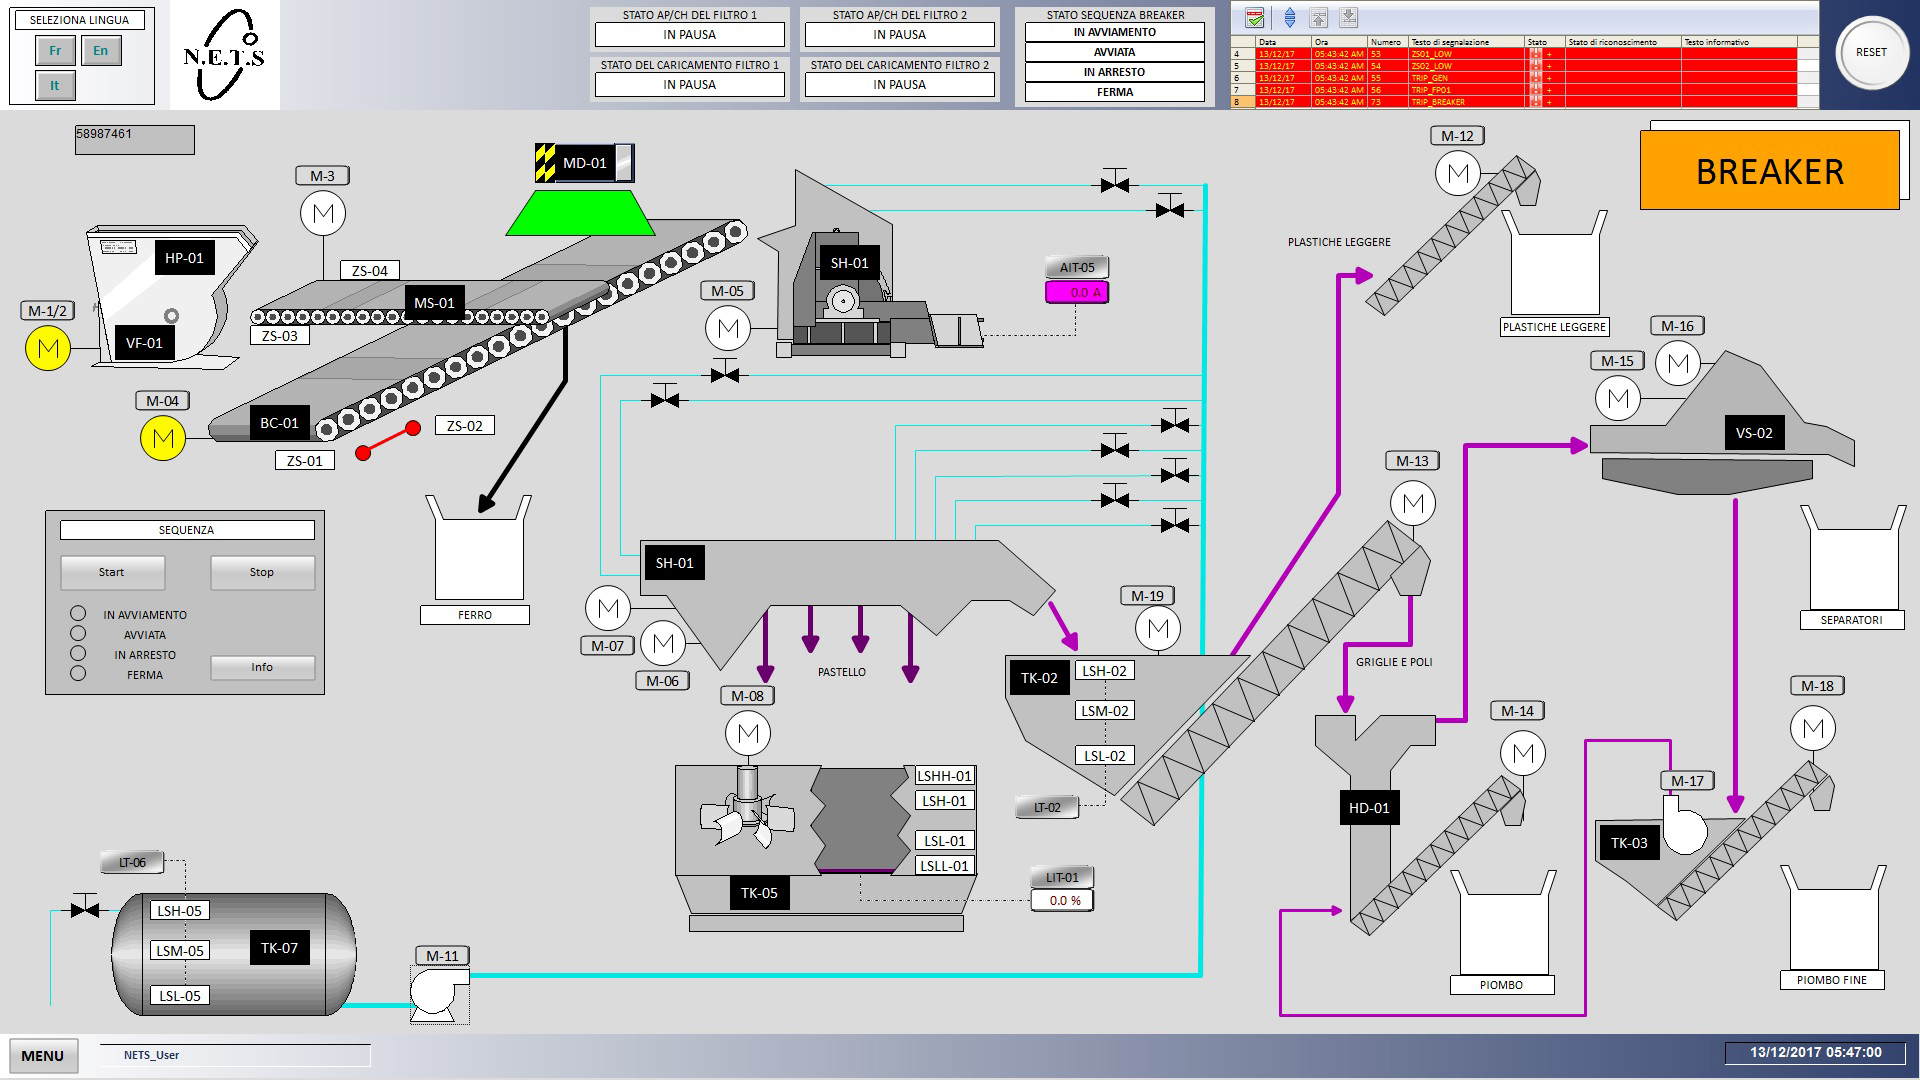Click LIT-01 value field 0.0 %
This screenshot has height=1080, width=1920.
click(x=1062, y=900)
